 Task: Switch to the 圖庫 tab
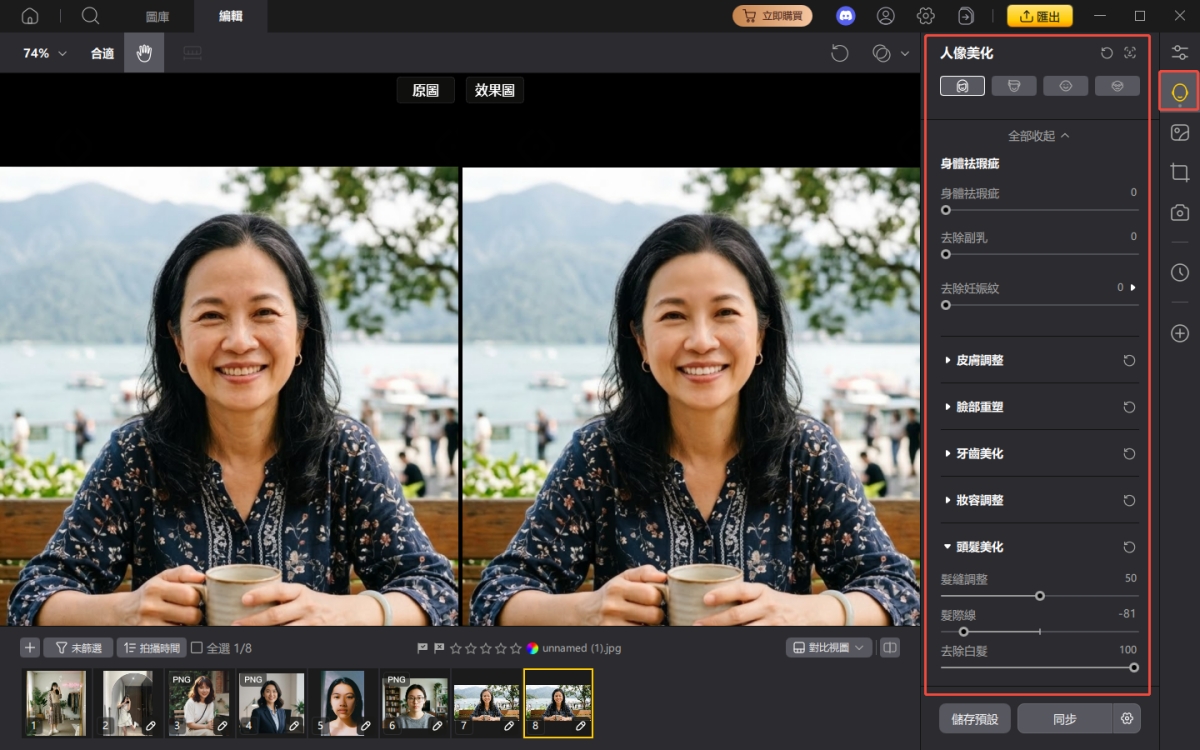pyautogui.click(x=158, y=16)
